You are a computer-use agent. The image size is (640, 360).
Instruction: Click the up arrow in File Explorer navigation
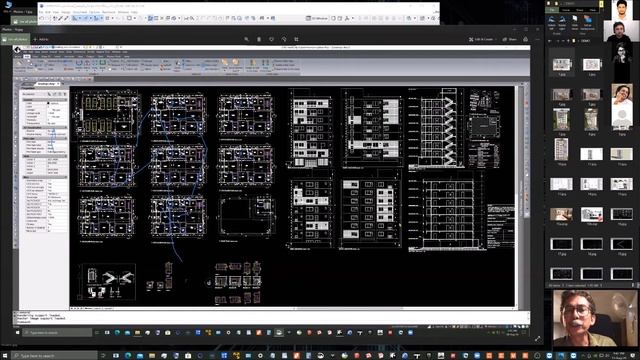click(568, 41)
